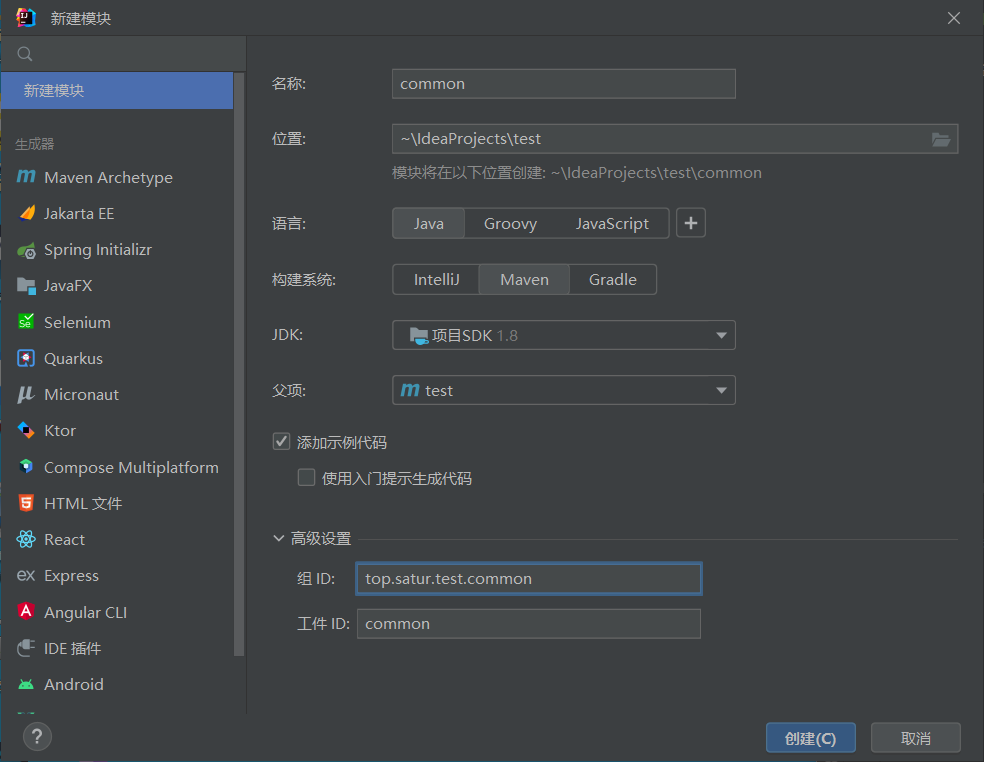Click the generator list scrollbar
The height and width of the screenshot is (762, 984).
238,364
